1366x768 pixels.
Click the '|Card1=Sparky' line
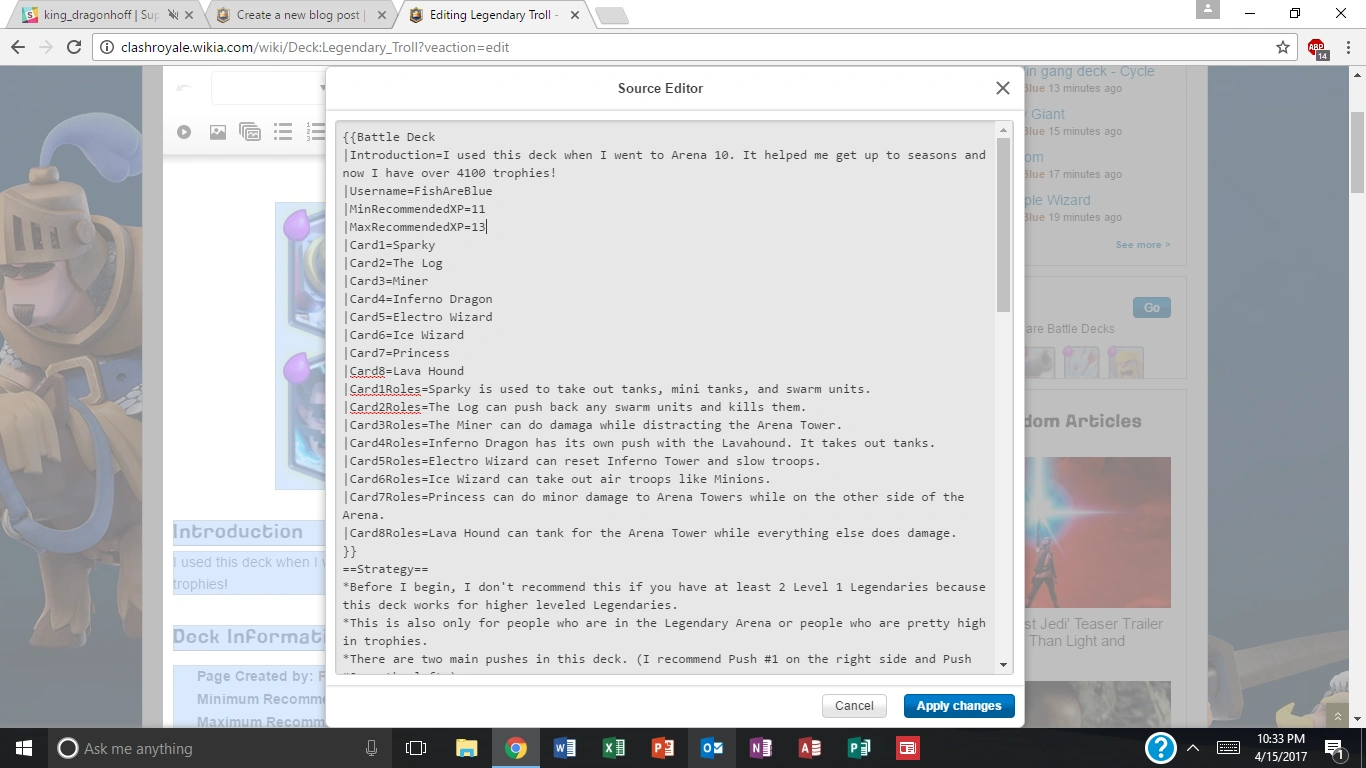(x=389, y=245)
